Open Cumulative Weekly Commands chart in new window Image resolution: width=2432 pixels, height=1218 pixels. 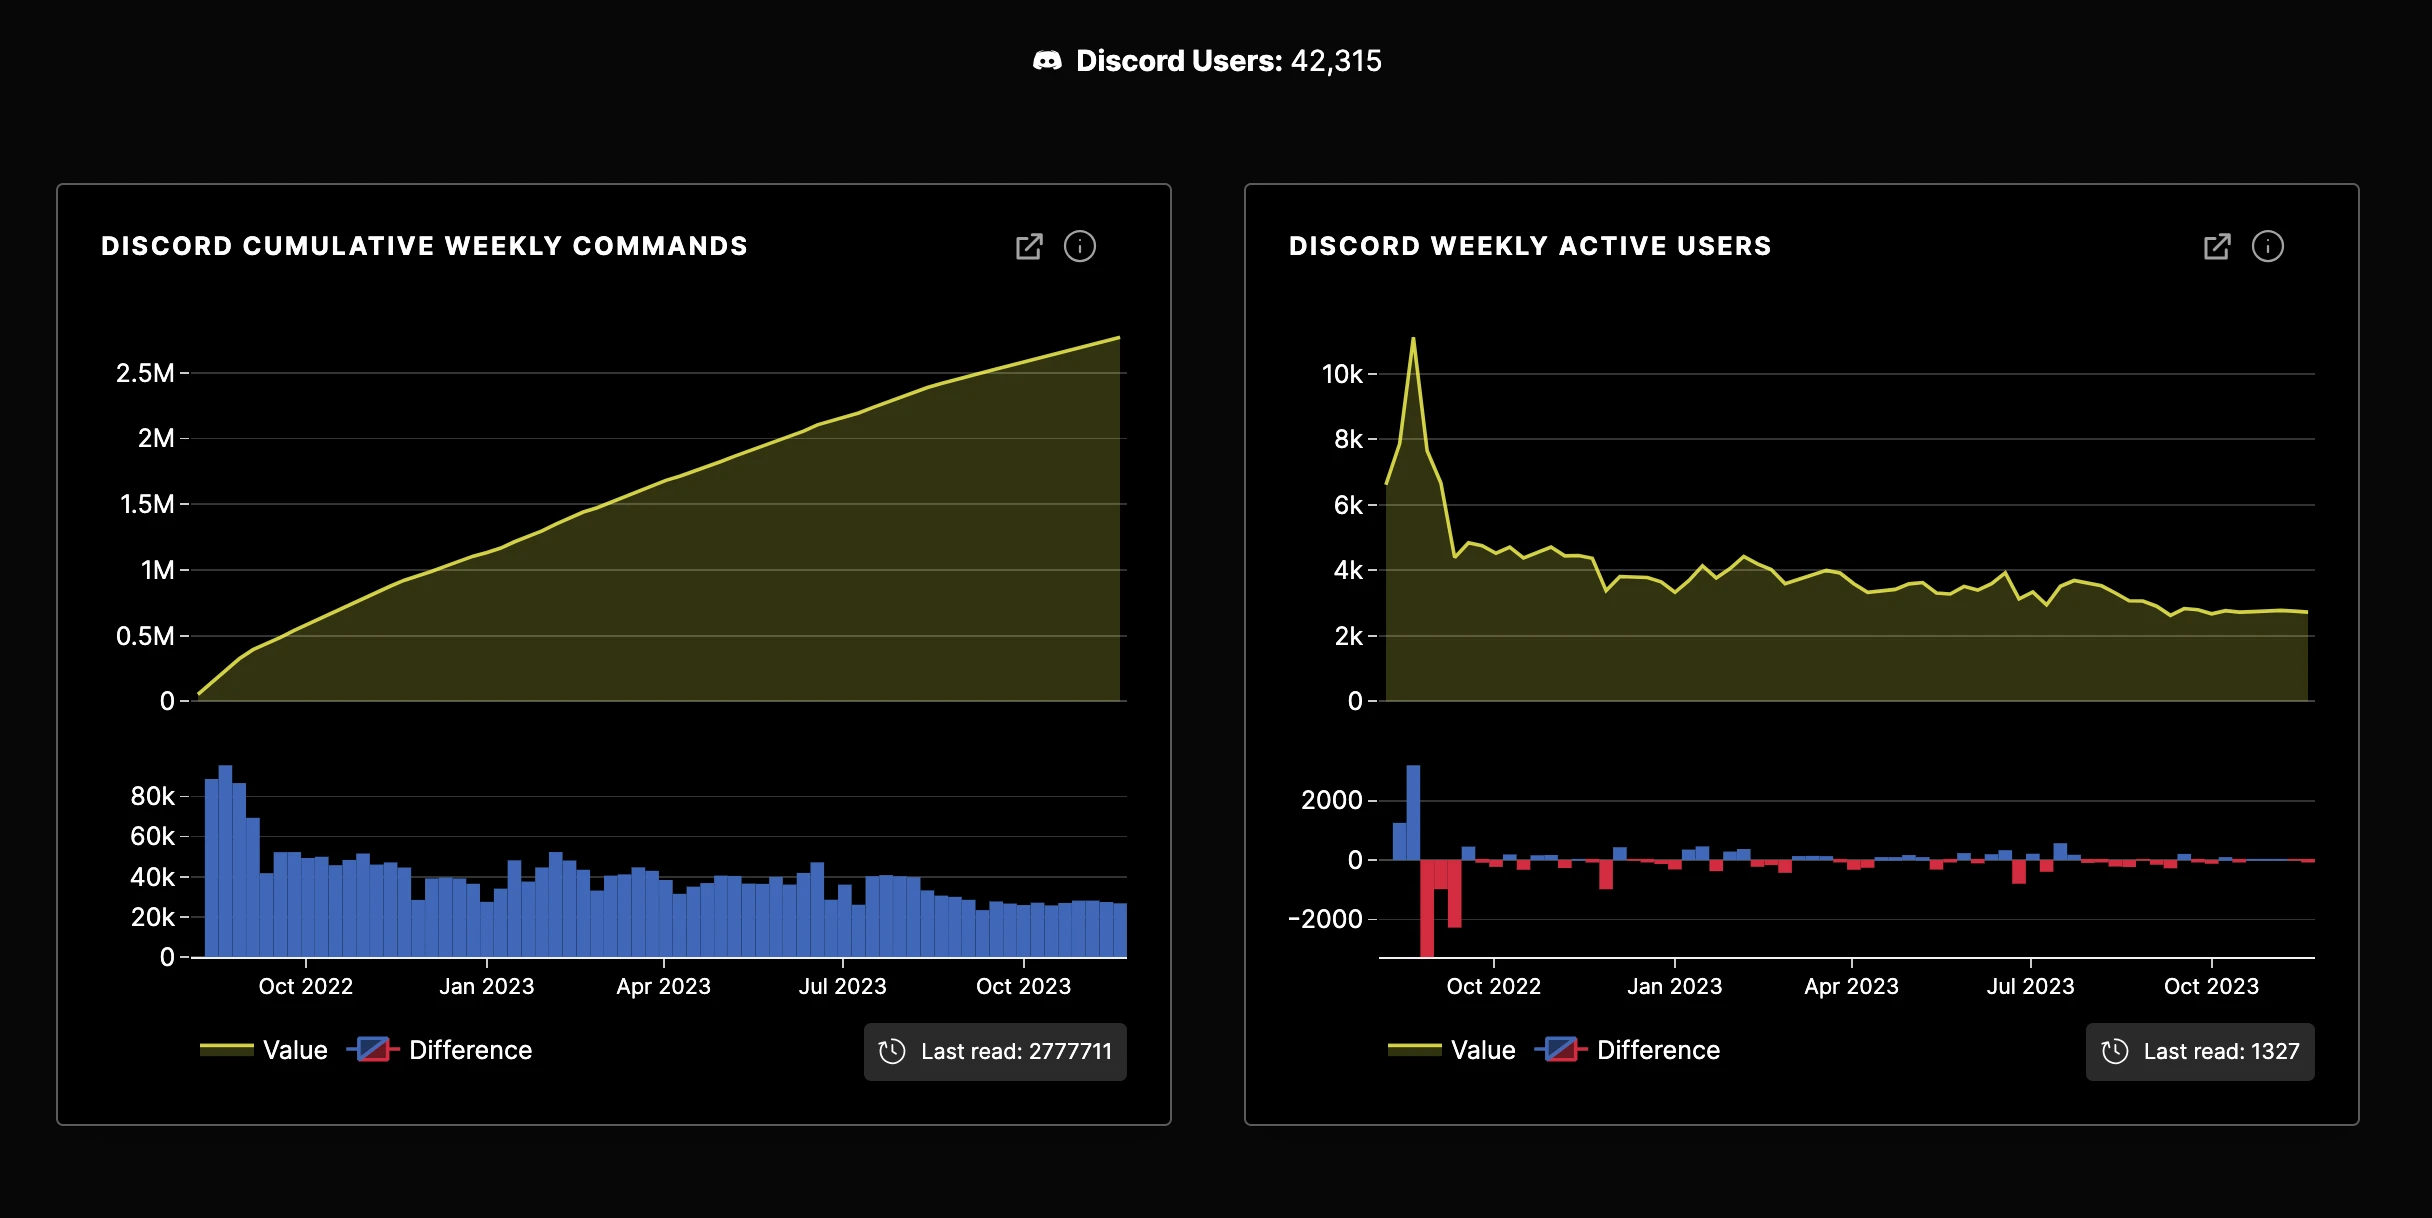click(1029, 246)
